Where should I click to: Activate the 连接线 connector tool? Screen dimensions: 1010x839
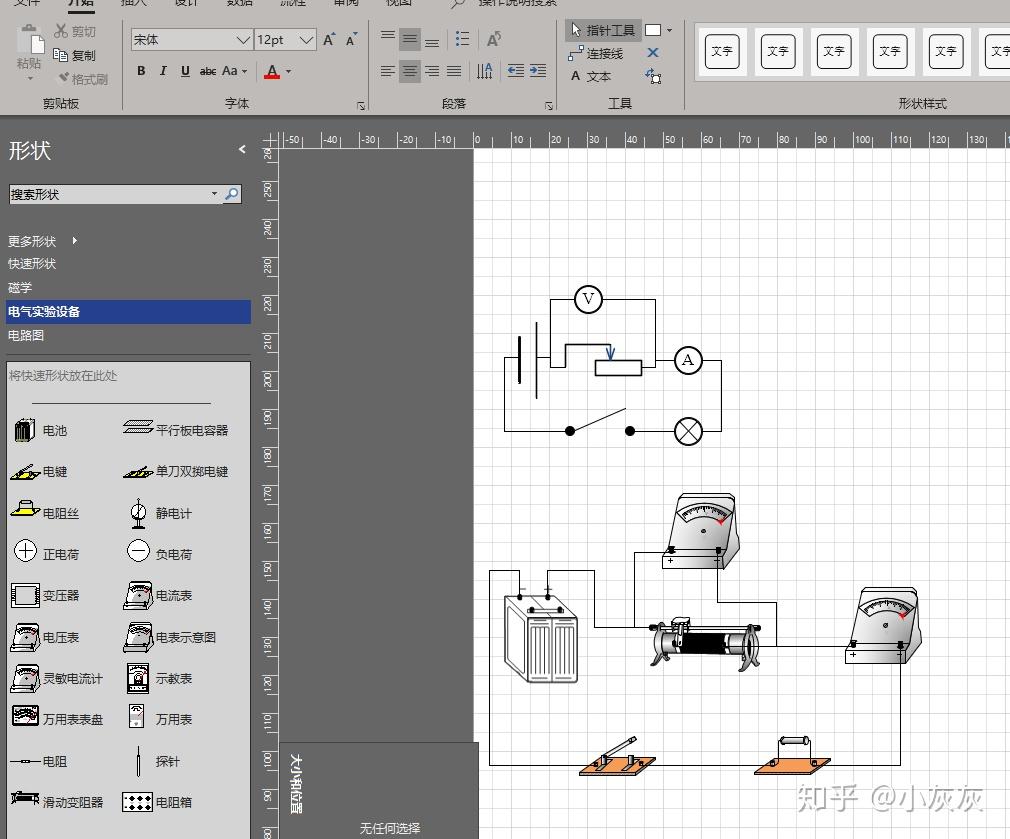pyautogui.click(x=596, y=54)
